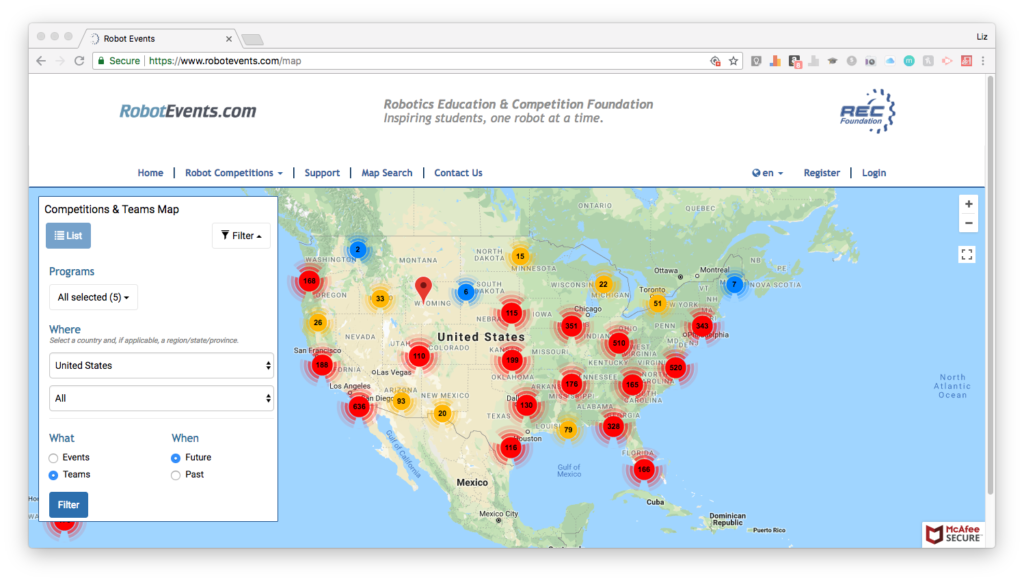Go to the Map Search page

(x=387, y=172)
